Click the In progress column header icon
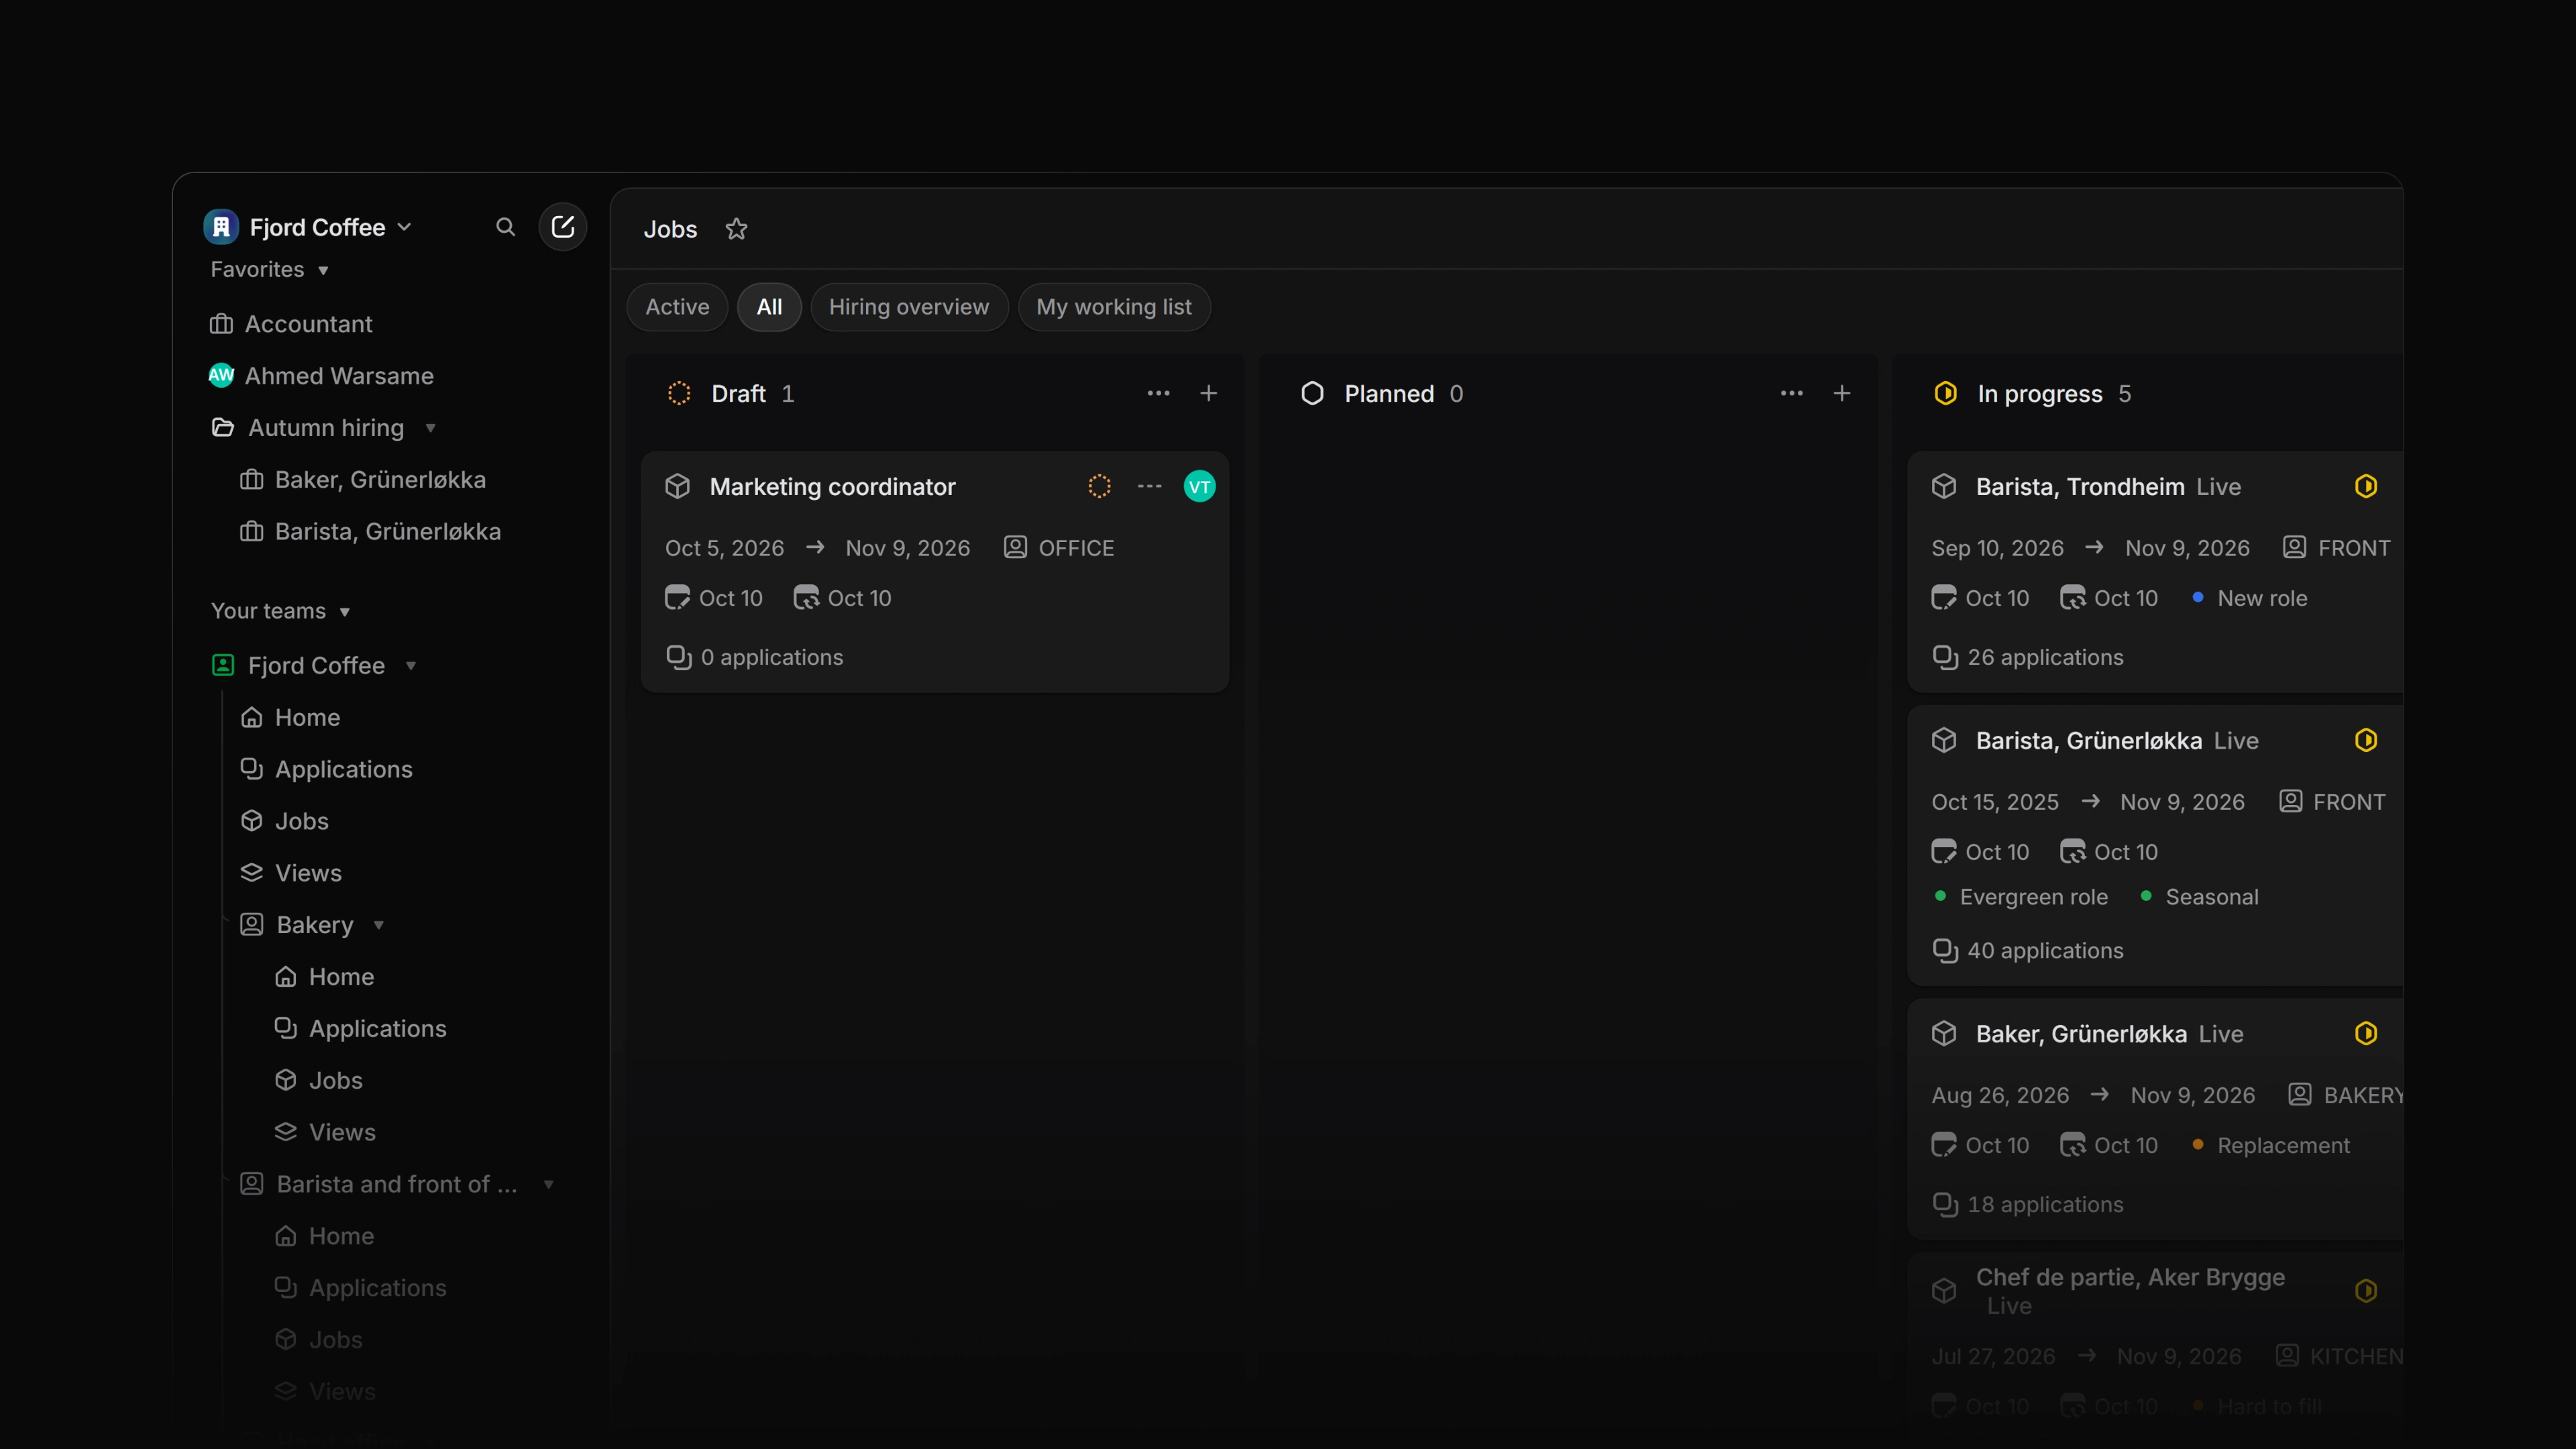This screenshot has height=1449, width=2576. (x=1945, y=394)
